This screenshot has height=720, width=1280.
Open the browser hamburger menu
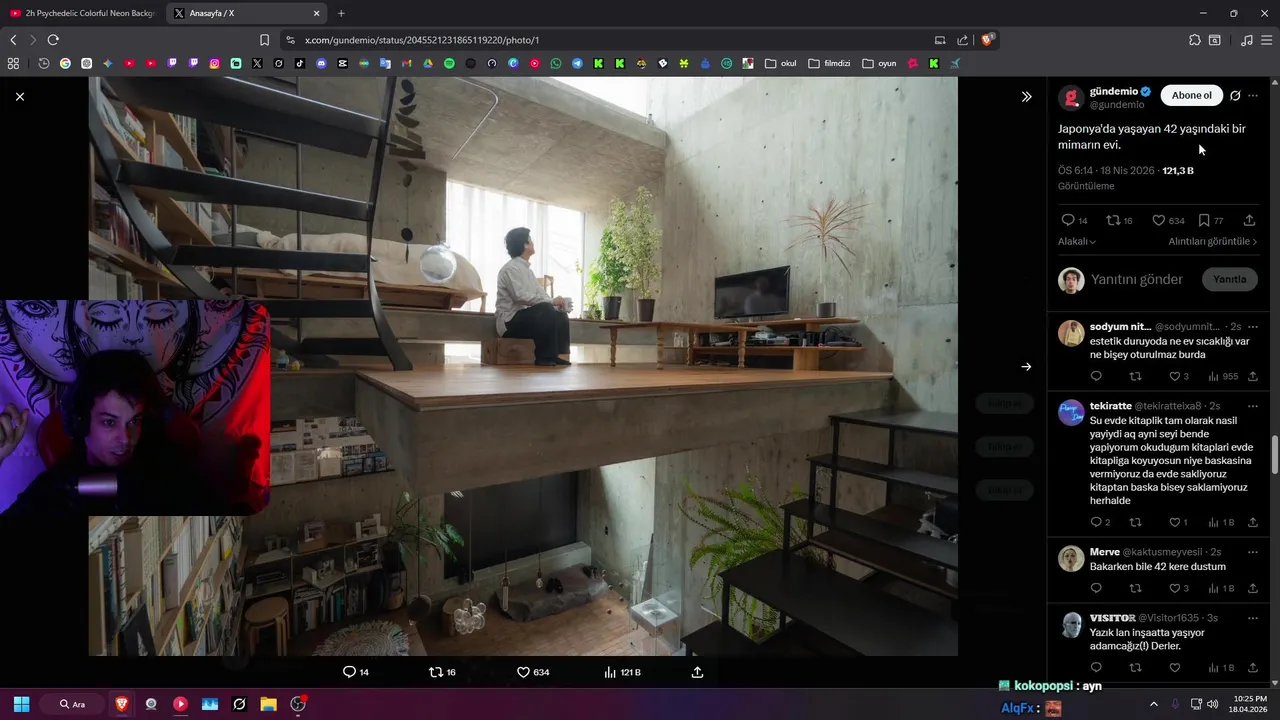tap(1267, 40)
